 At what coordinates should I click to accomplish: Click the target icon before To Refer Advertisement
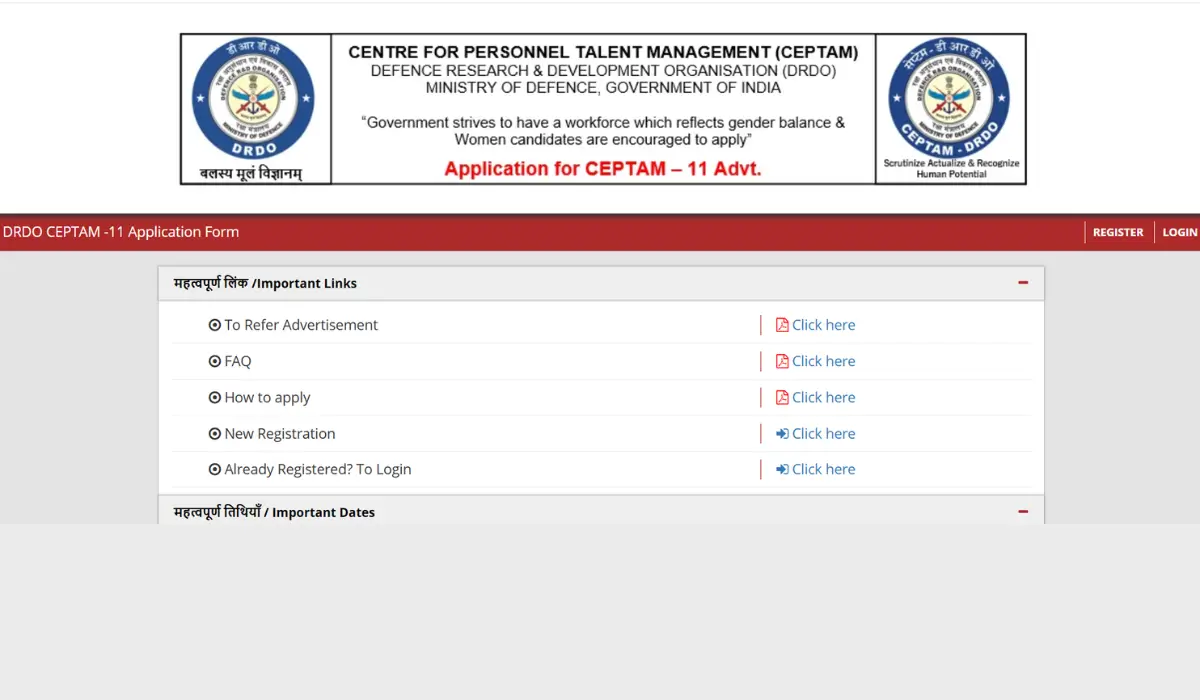214,324
